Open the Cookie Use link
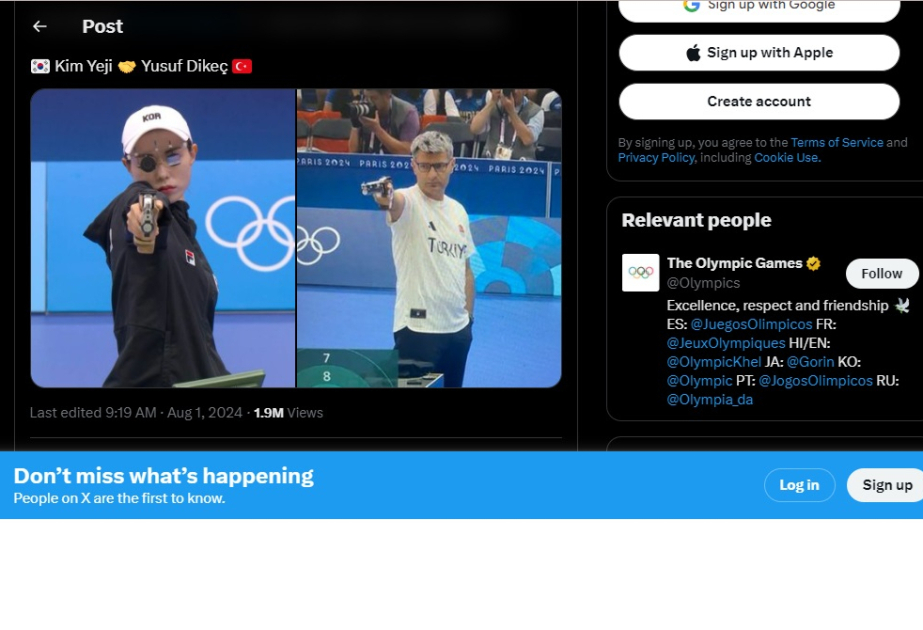923x630 pixels. point(787,158)
